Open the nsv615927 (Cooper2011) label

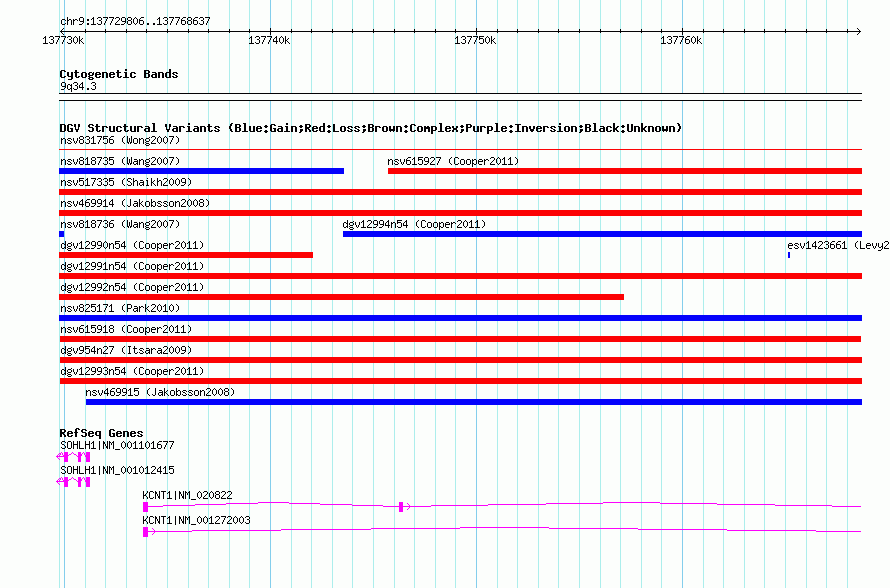[x=453, y=161]
